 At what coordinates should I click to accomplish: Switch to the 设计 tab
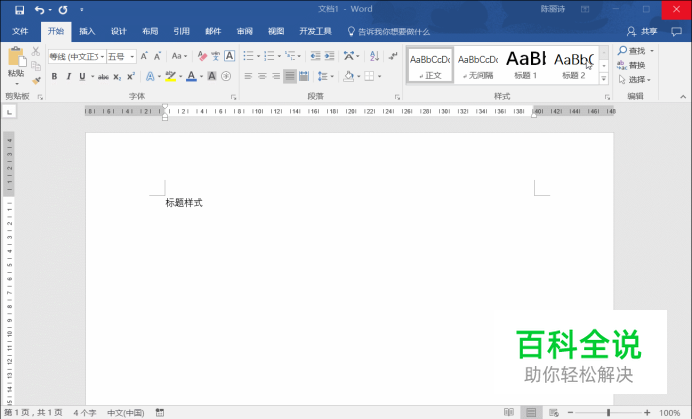point(118,31)
